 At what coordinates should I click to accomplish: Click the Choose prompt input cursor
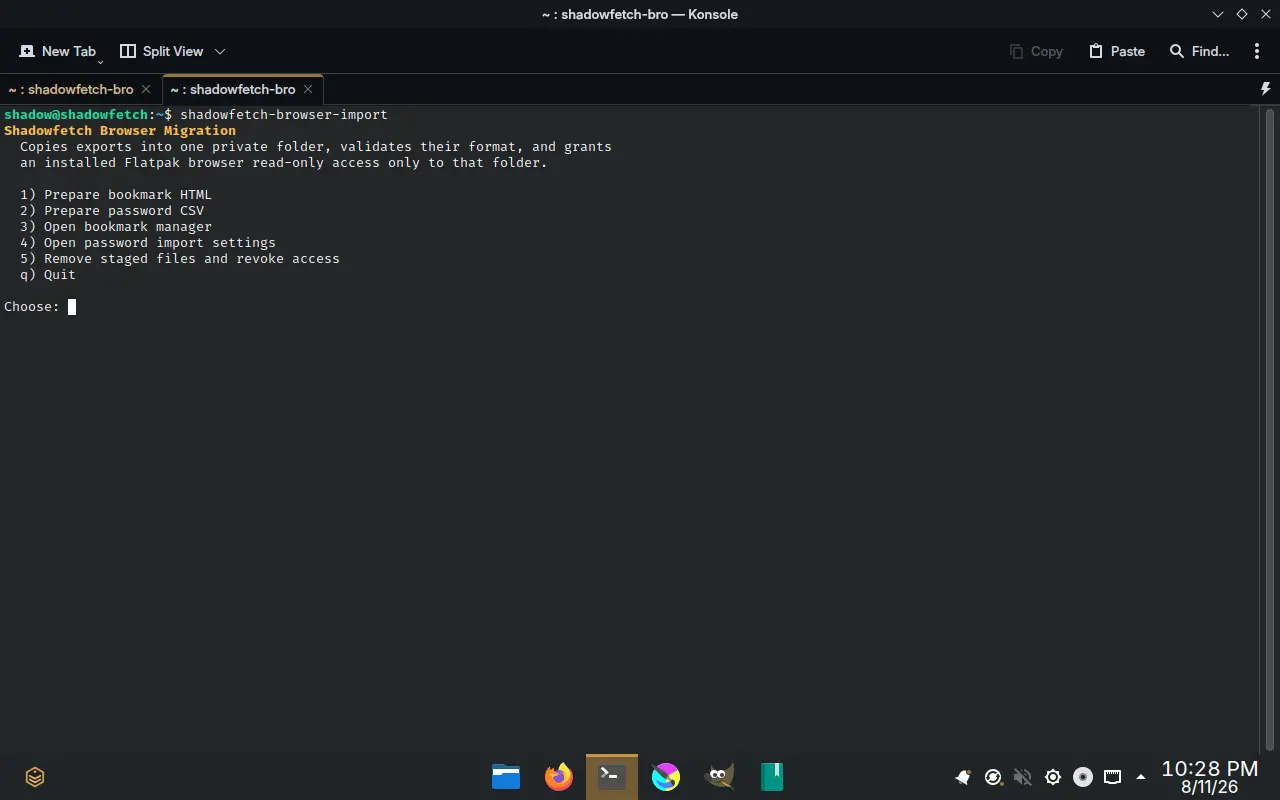(72, 307)
